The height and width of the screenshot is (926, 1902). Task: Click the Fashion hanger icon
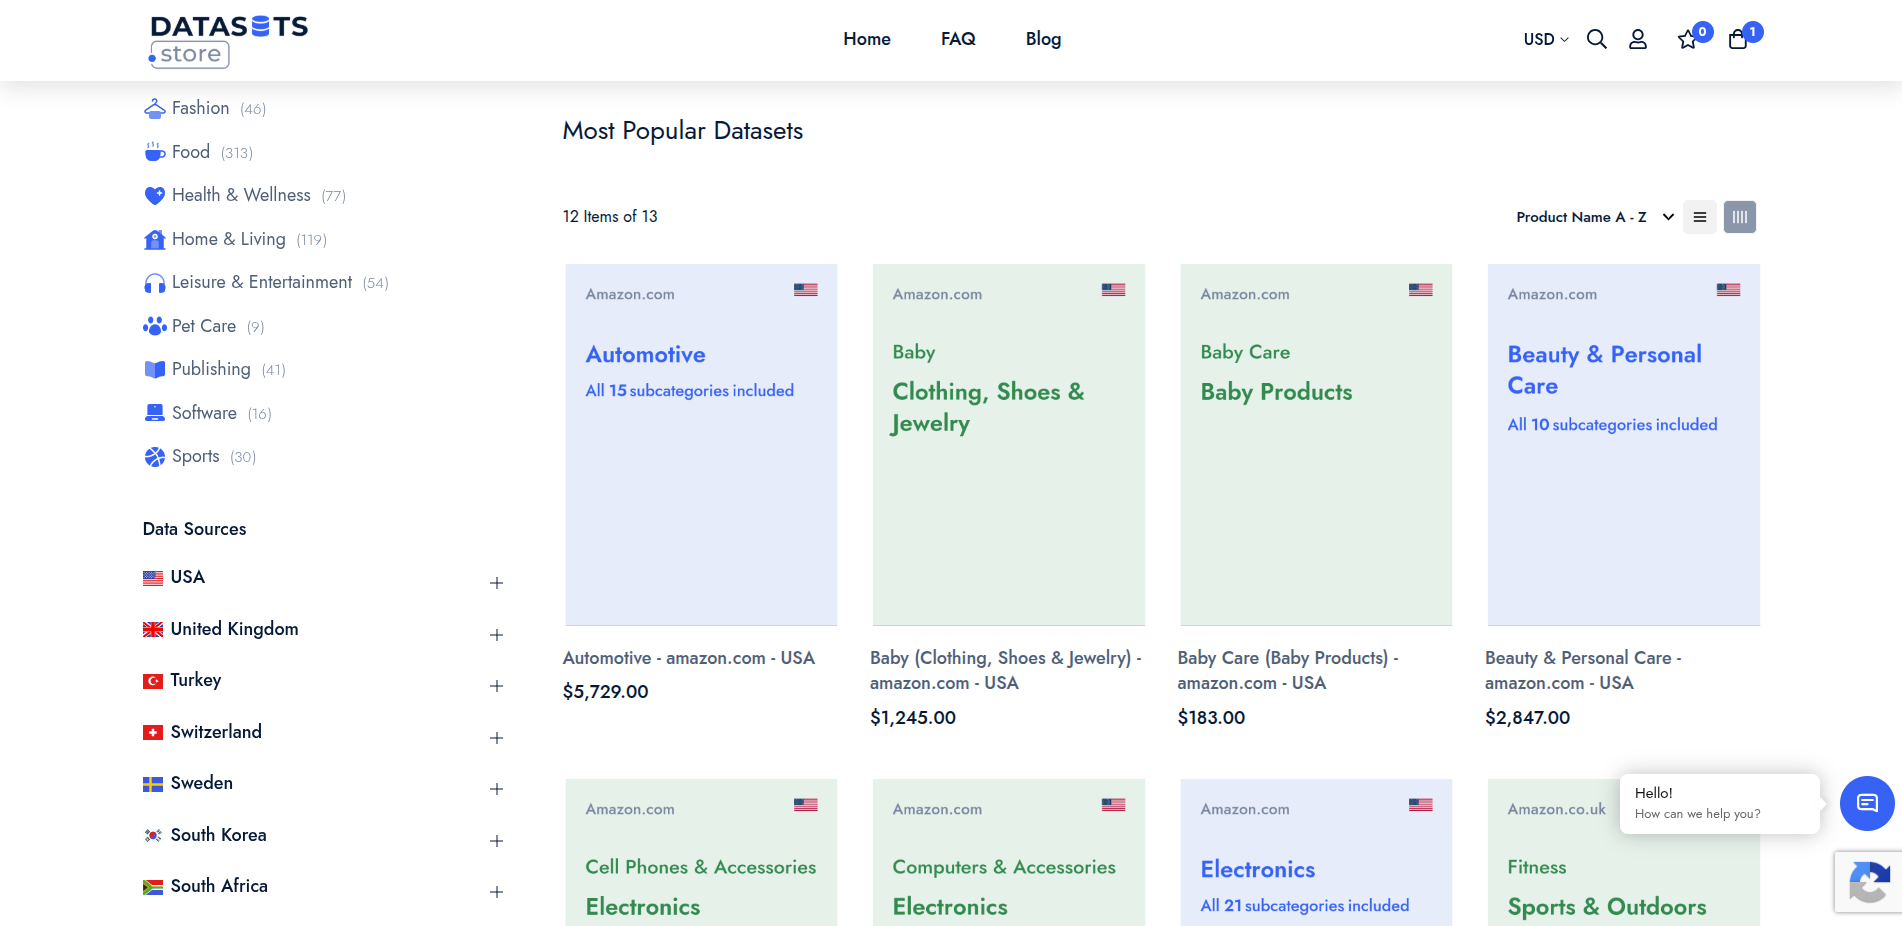pyautogui.click(x=155, y=108)
